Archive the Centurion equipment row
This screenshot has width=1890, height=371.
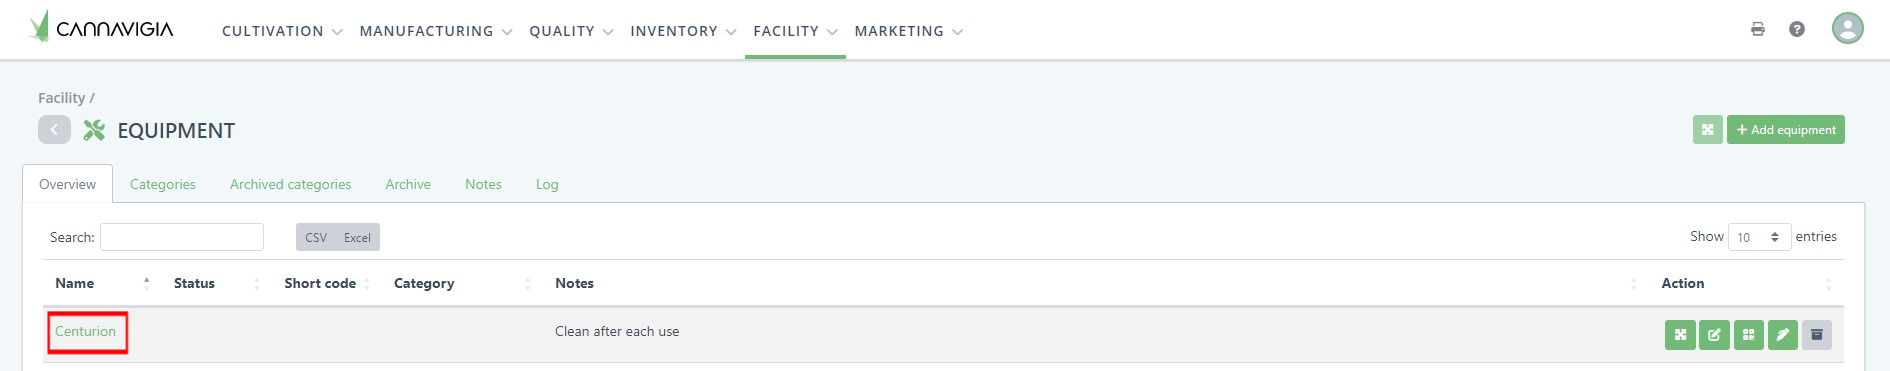pos(1816,335)
